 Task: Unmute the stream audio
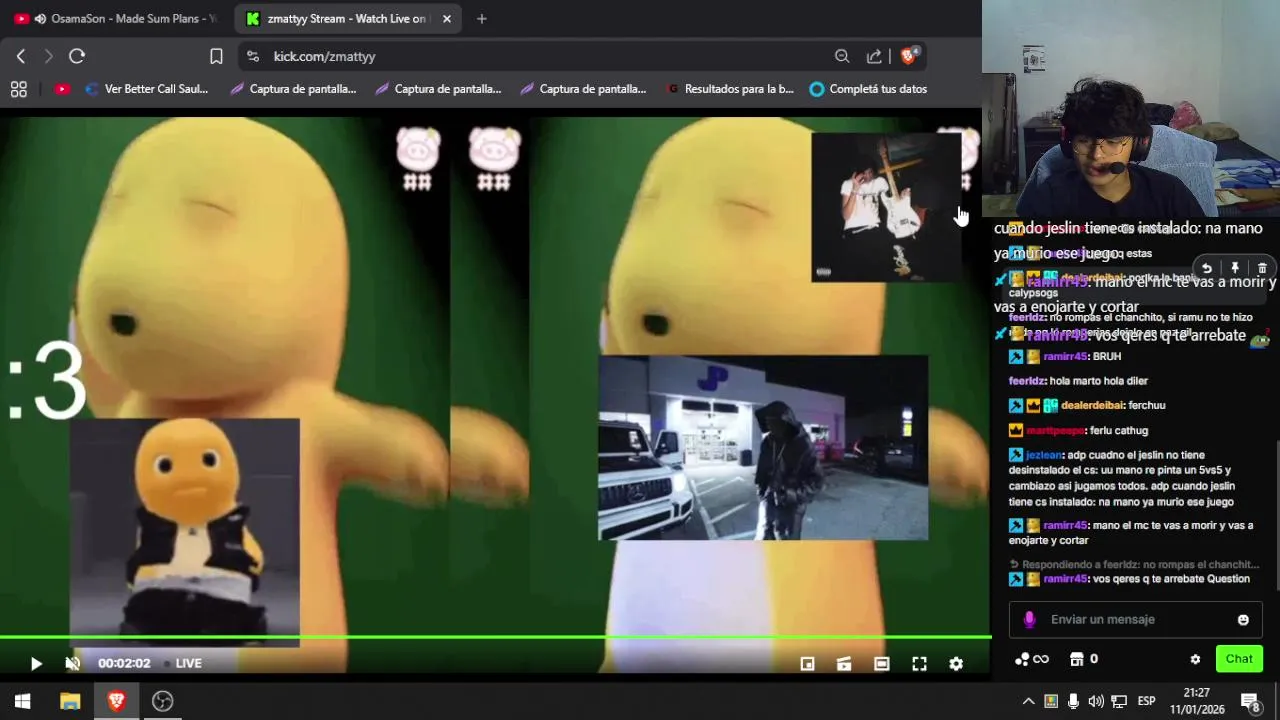pyautogui.click(x=72, y=663)
